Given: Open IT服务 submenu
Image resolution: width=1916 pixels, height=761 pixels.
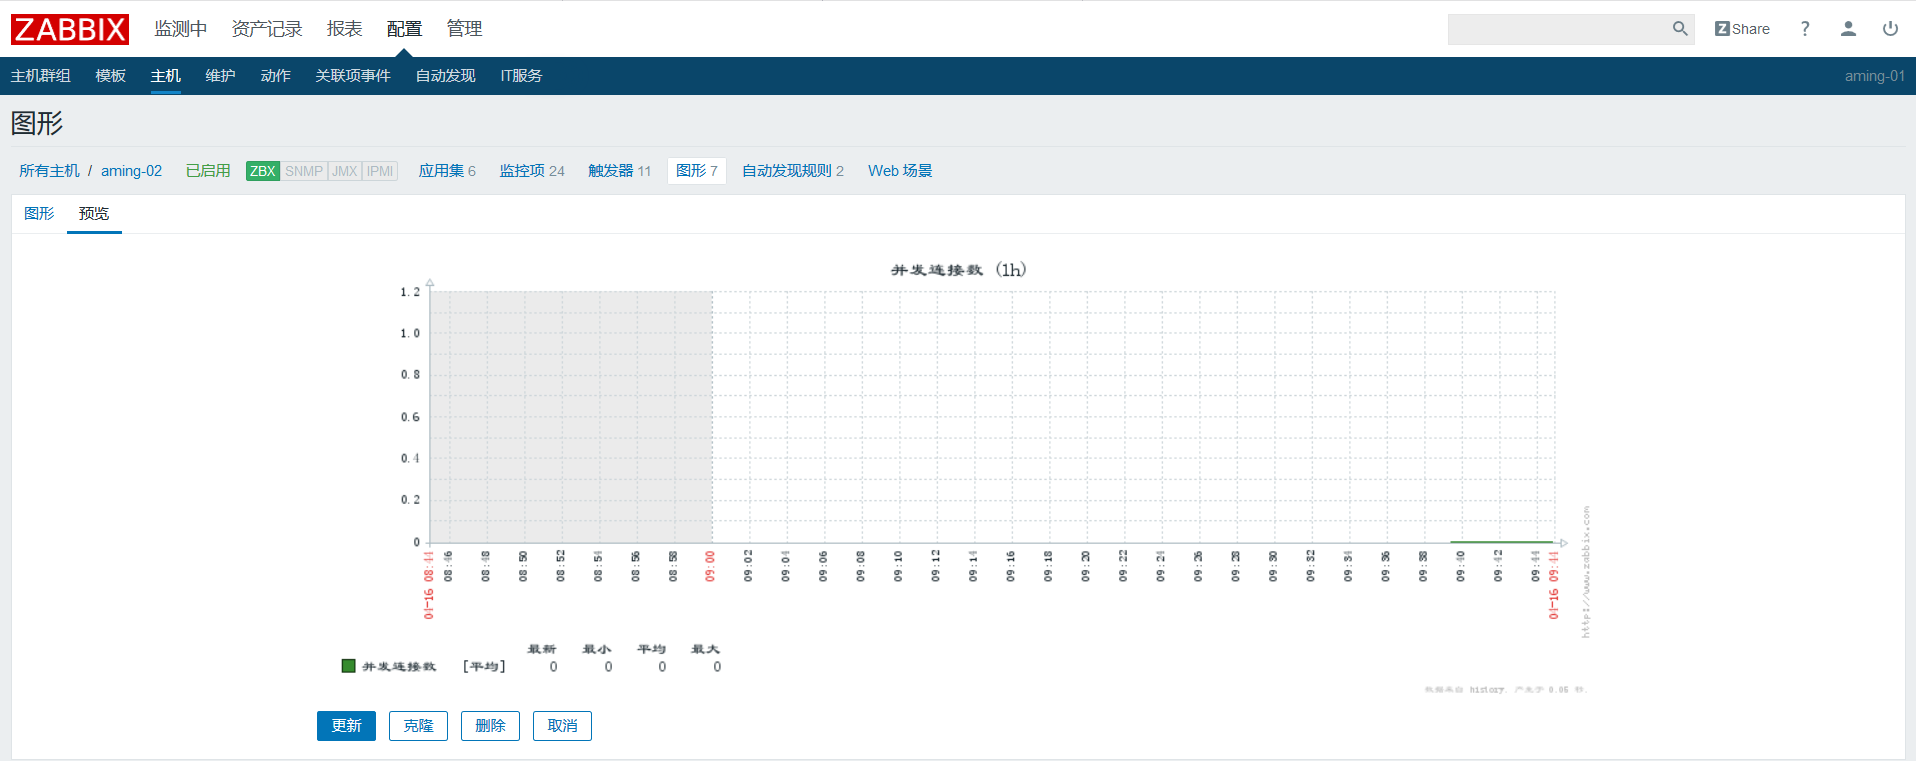Looking at the screenshot, I should click(x=521, y=76).
